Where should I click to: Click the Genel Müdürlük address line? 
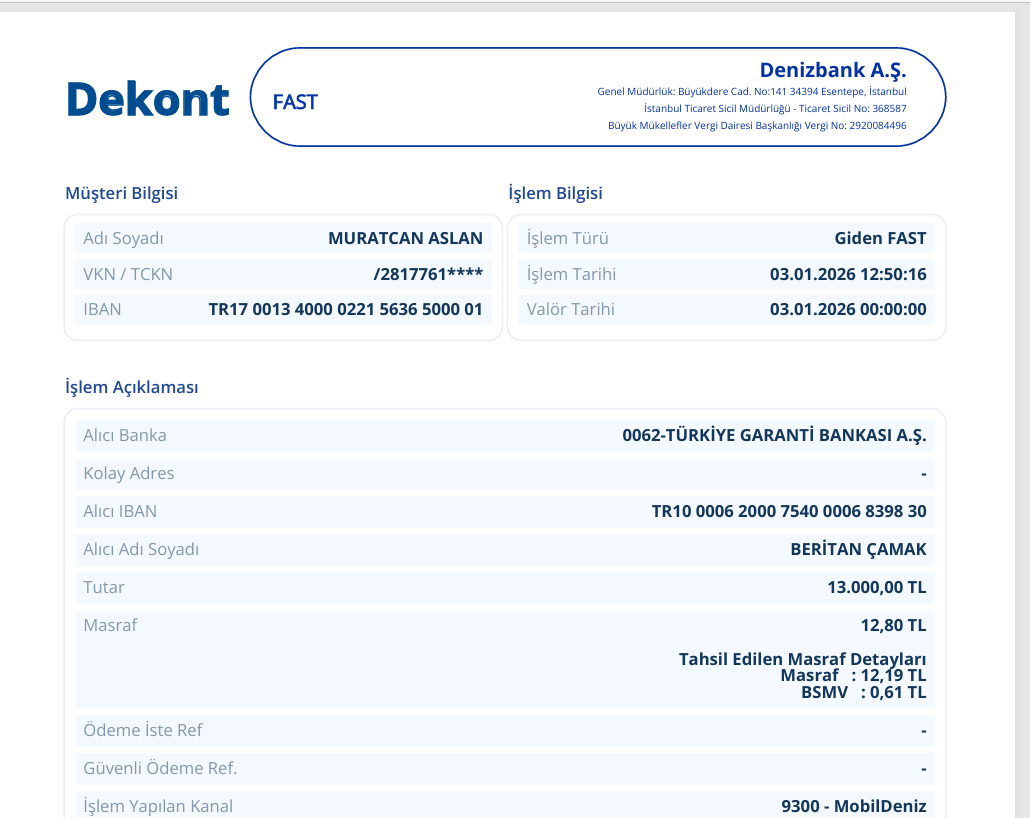[751, 91]
